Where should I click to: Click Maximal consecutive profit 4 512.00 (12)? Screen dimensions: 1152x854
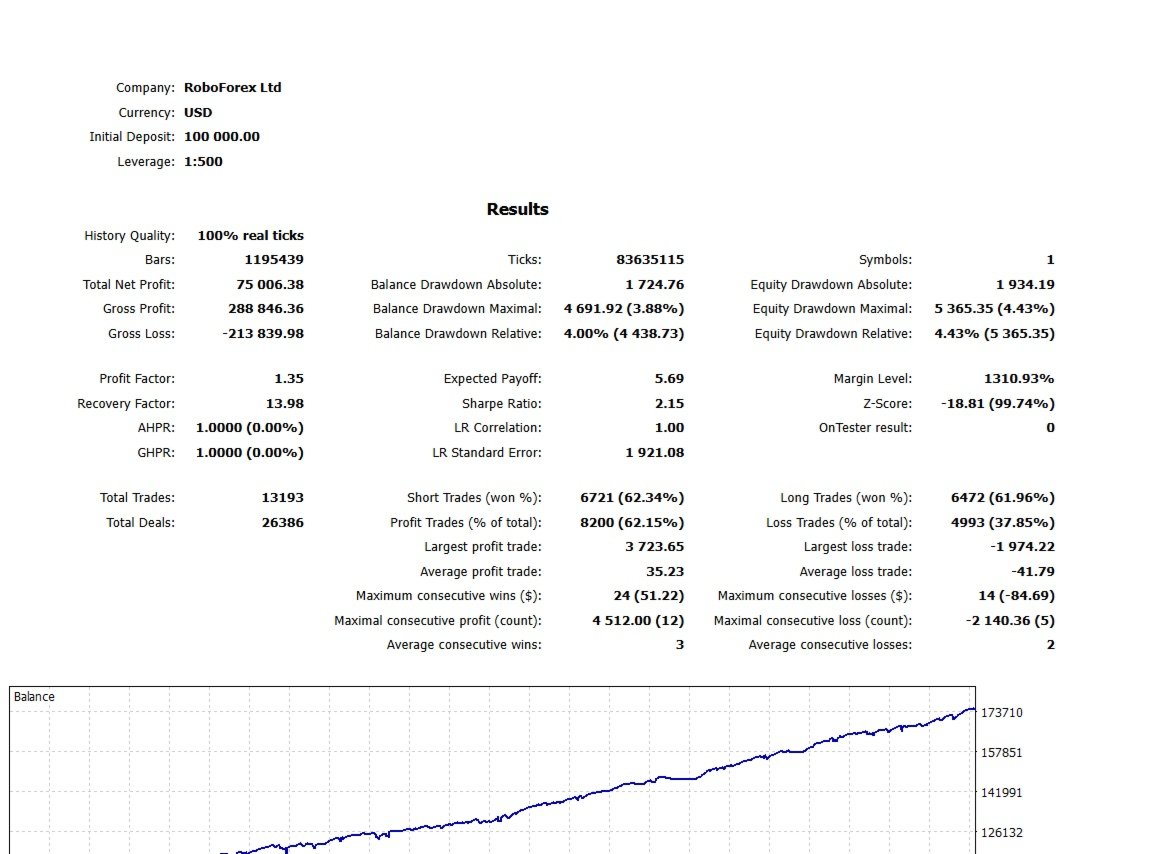coord(638,621)
